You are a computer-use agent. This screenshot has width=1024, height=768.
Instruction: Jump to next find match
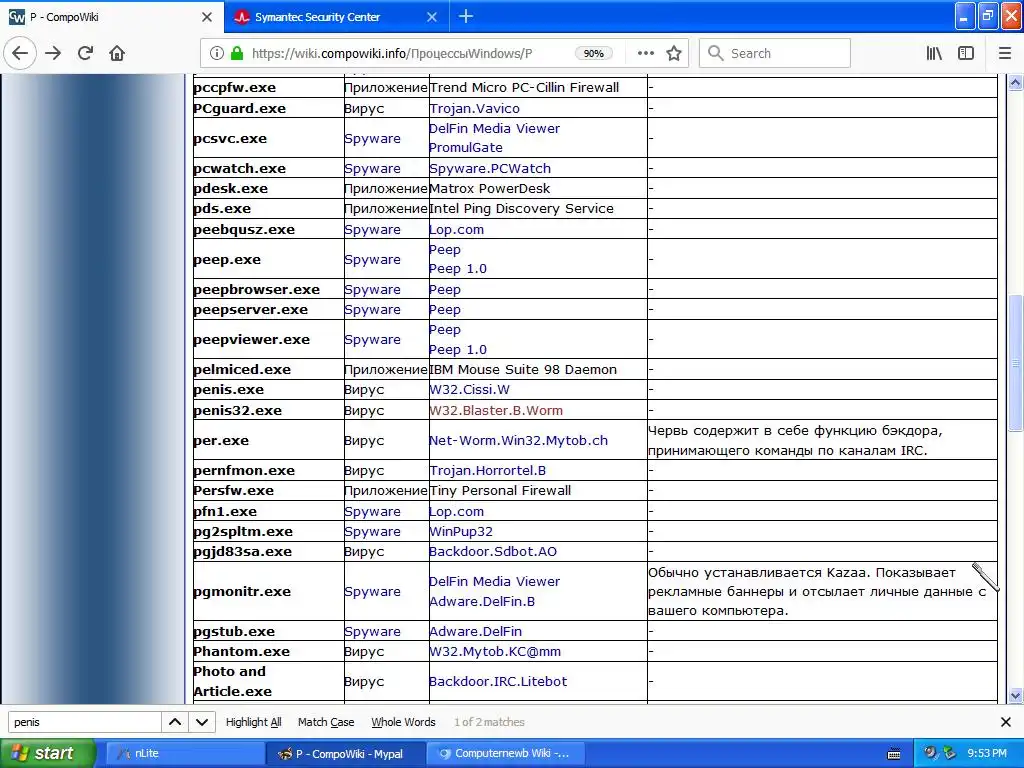coord(202,722)
